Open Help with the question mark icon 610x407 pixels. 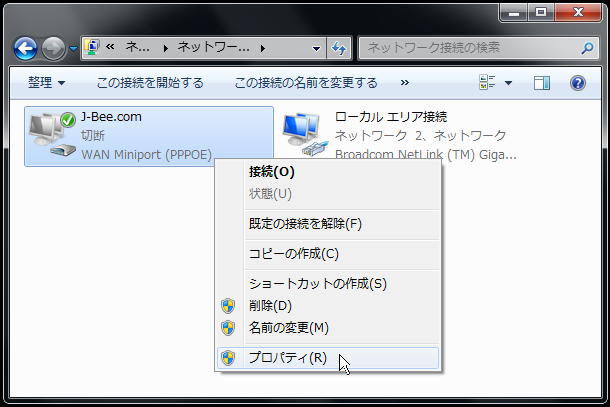tap(578, 83)
